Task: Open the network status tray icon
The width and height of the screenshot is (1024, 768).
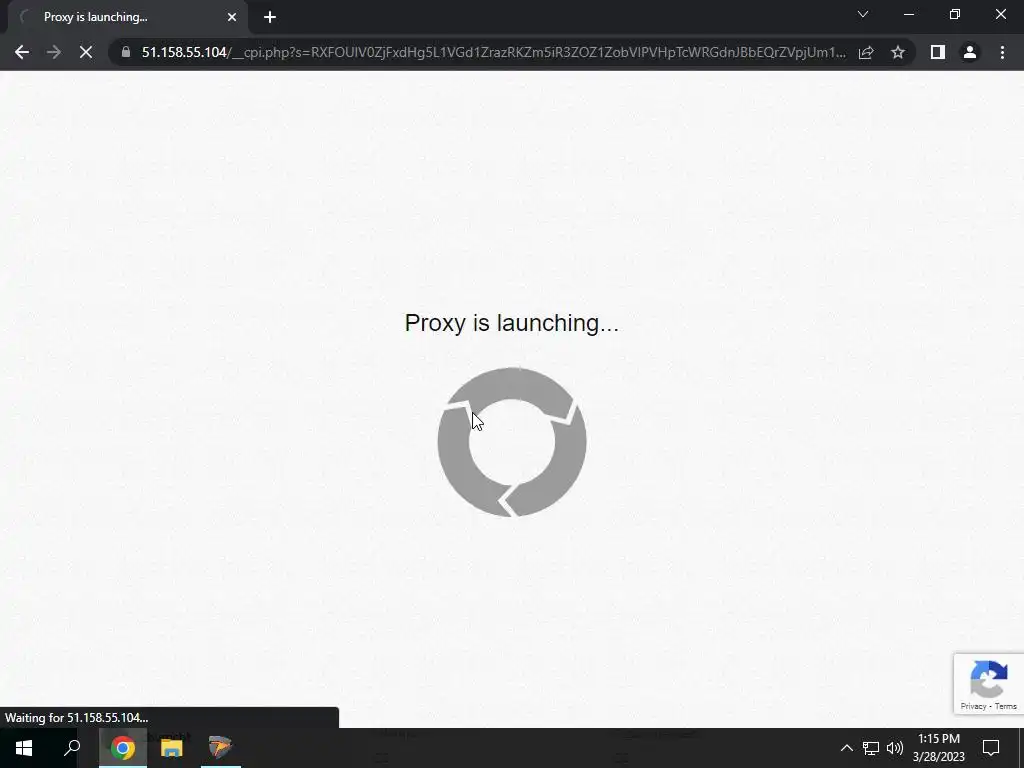Action: [871, 748]
